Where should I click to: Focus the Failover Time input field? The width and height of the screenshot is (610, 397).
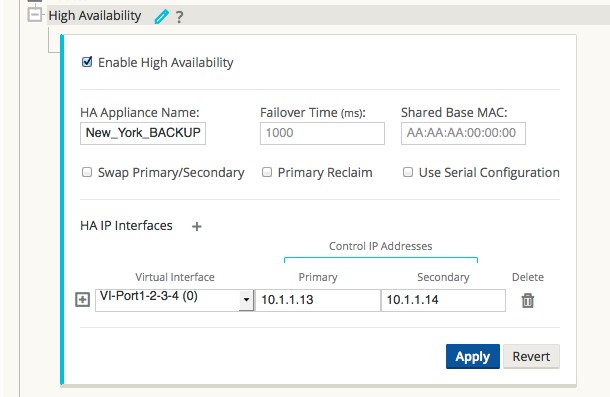[322, 133]
